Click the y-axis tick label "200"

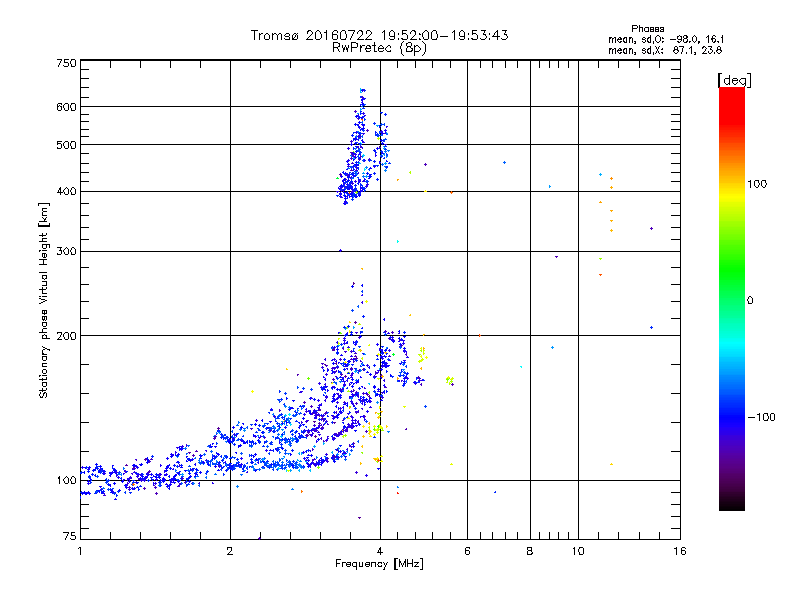pos(67,336)
